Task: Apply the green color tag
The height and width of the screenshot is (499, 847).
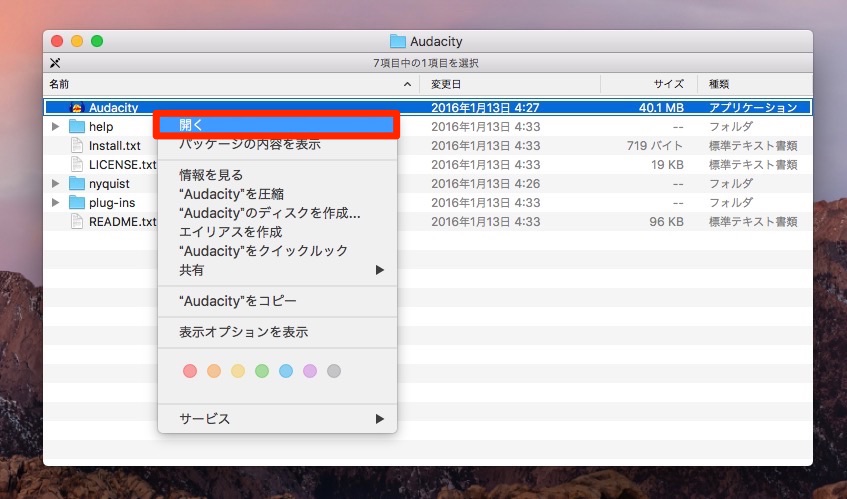Action: pyautogui.click(x=262, y=371)
